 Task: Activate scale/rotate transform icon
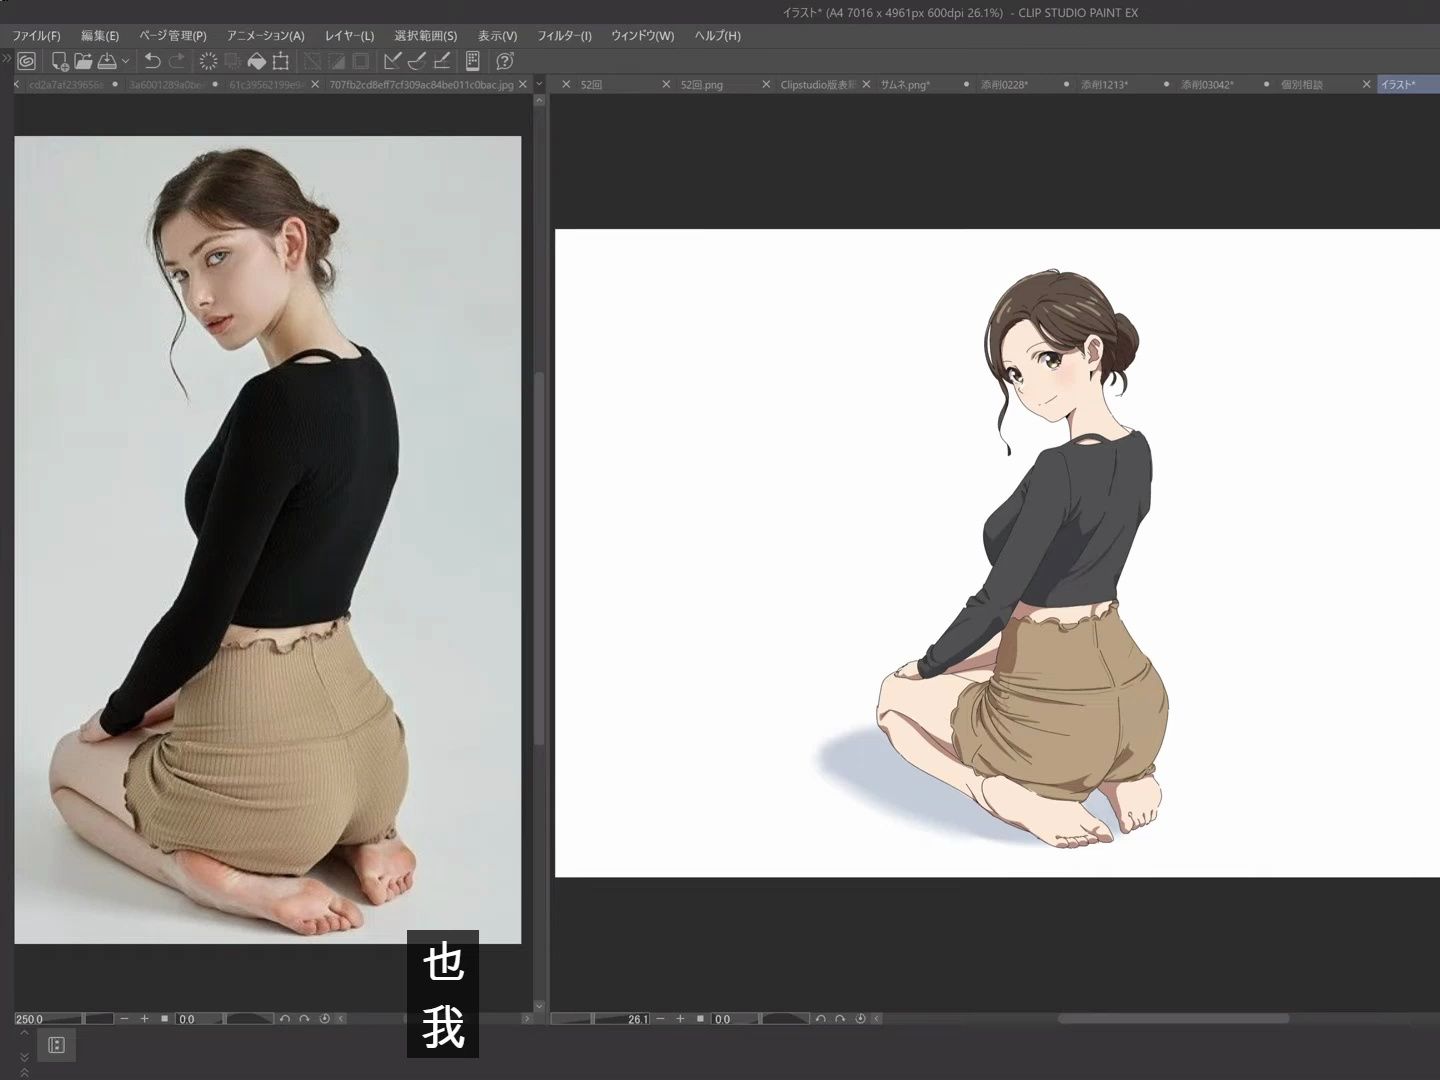tap(281, 61)
